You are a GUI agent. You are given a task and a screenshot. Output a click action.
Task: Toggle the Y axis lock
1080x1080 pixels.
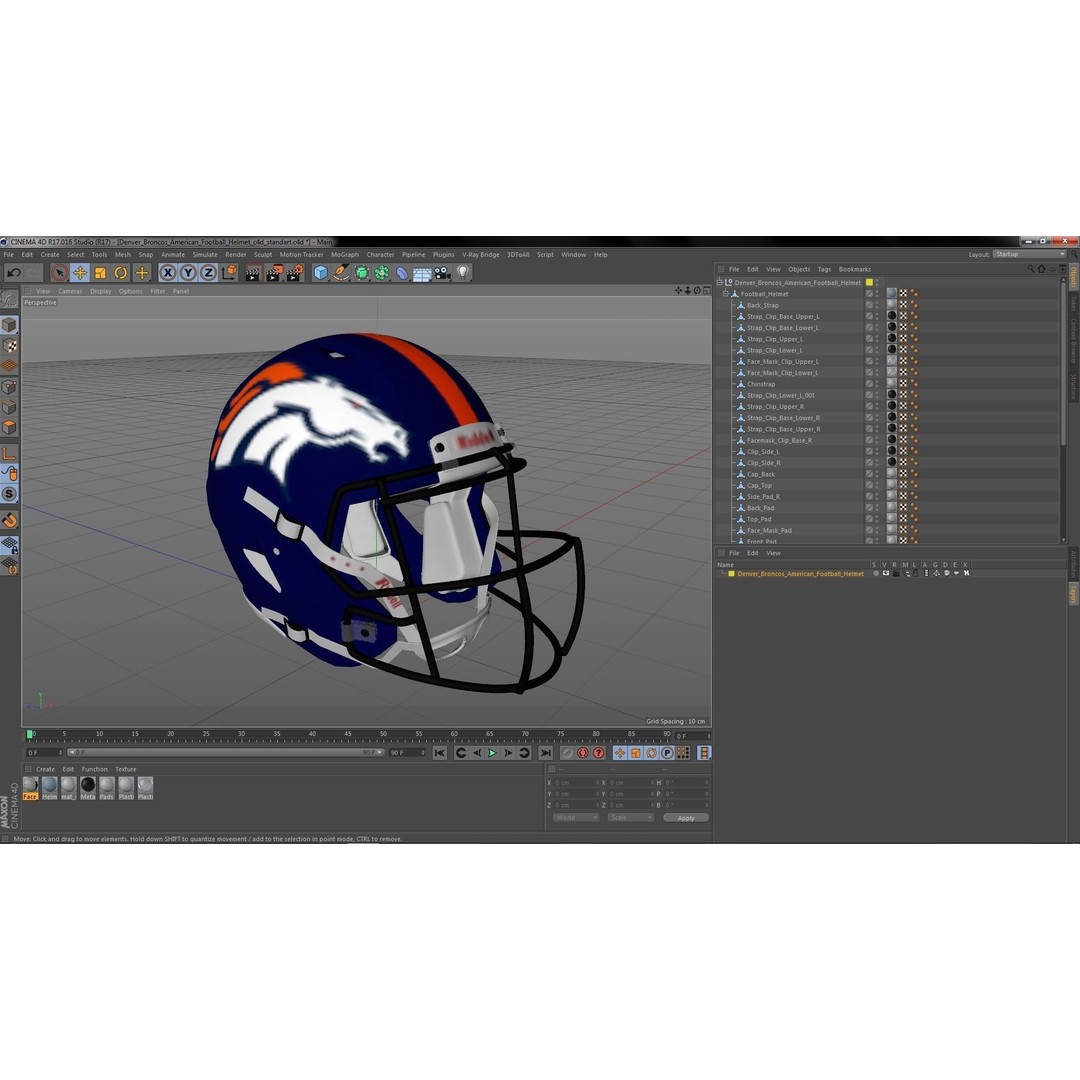[x=187, y=273]
